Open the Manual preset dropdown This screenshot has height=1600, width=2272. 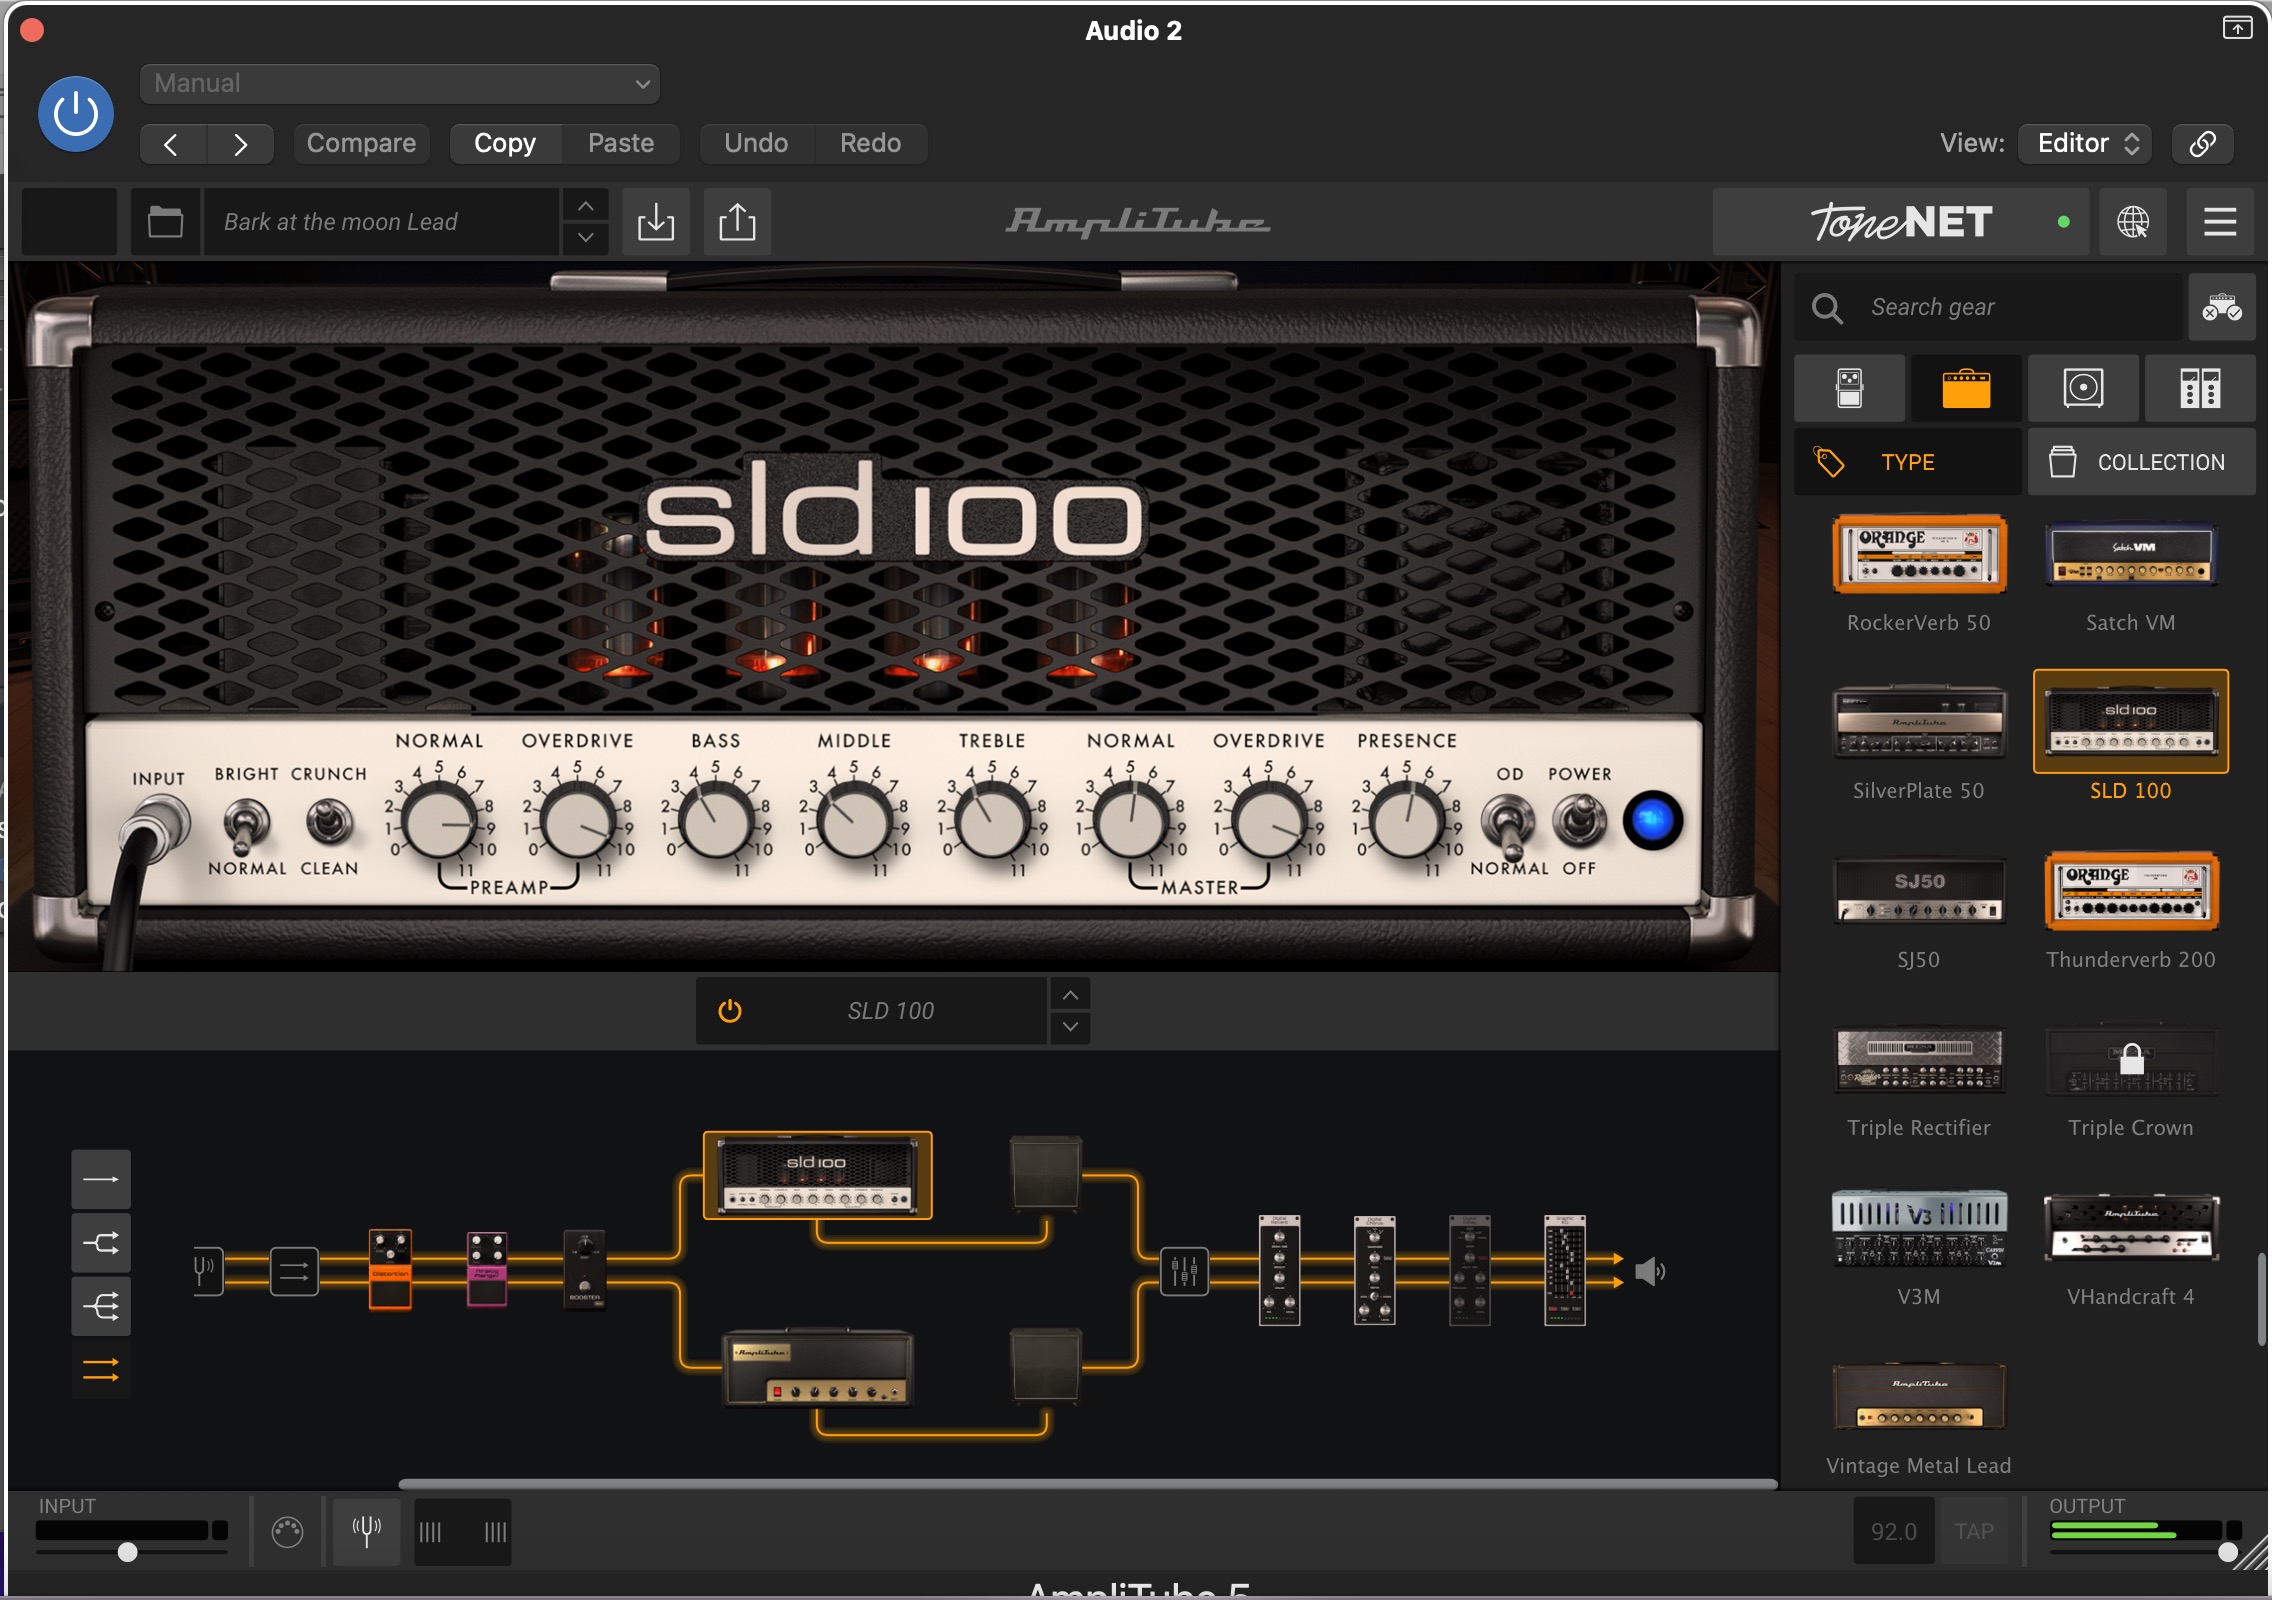click(400, 84)
